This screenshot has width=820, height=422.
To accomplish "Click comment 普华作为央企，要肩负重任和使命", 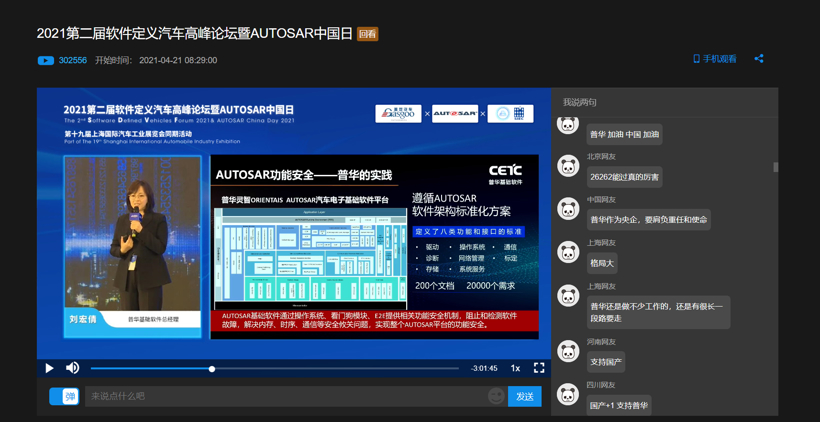I will 648,220.
